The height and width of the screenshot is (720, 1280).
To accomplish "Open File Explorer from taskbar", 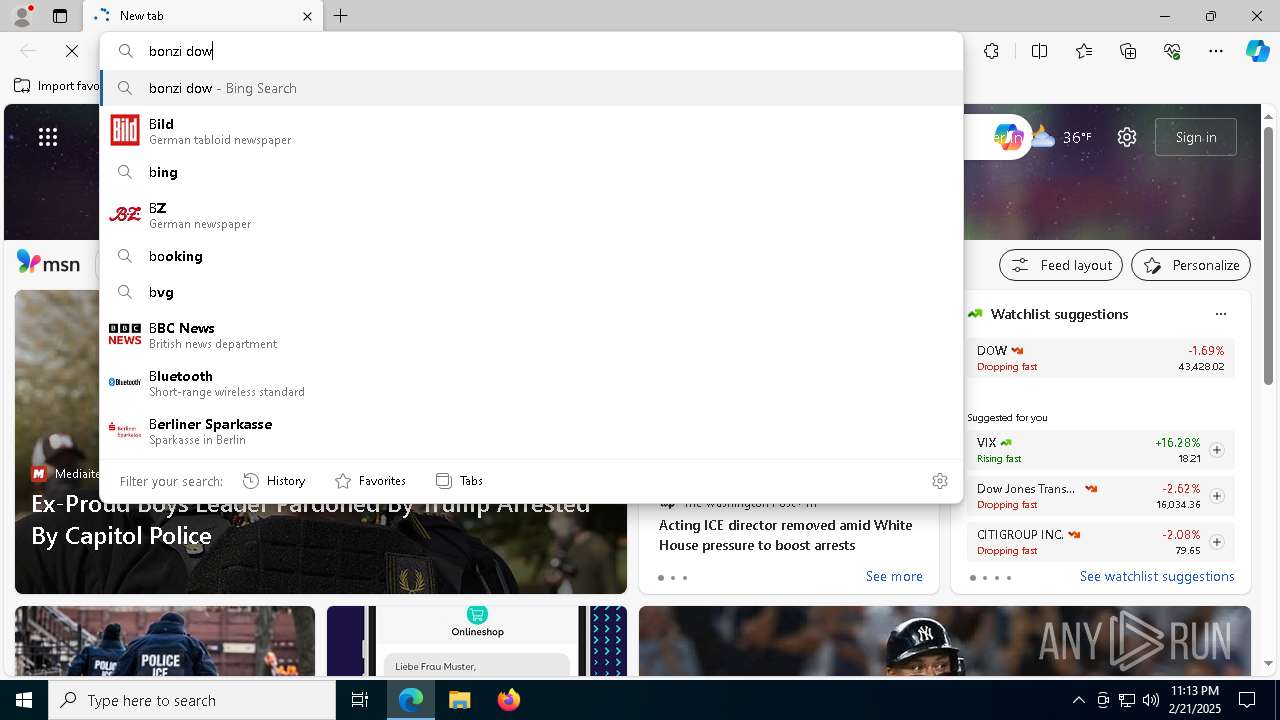I will tap(459, 700).
